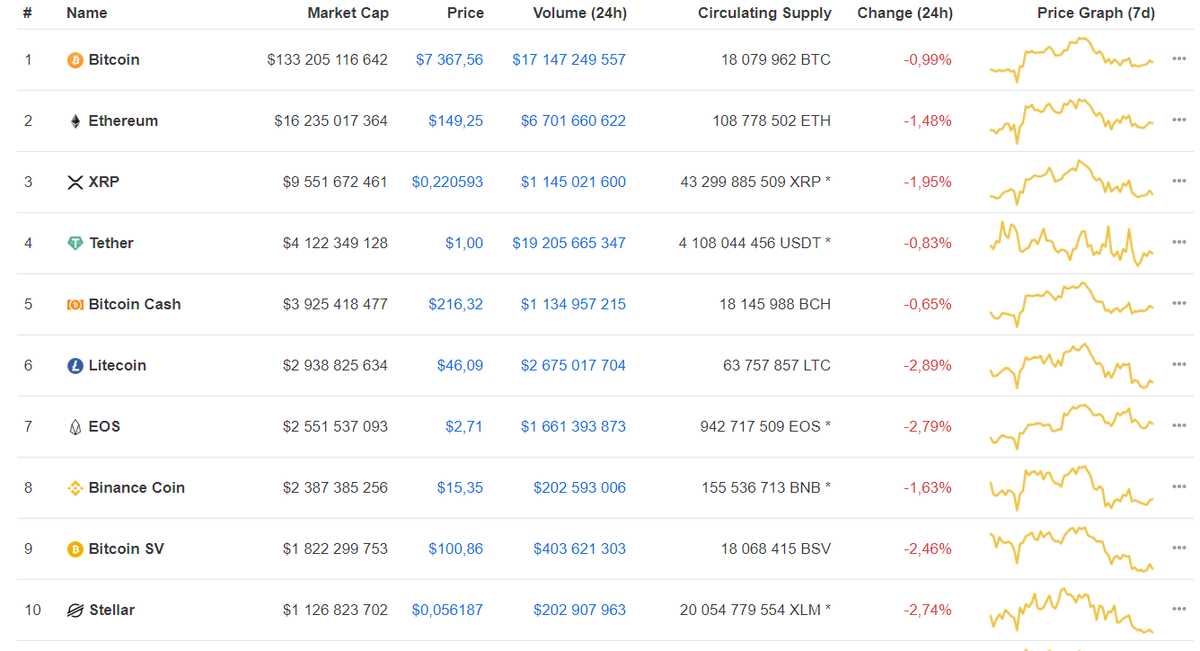The width and height of the screenshot is (1200, 651).
Task: Open the three-dot menu for XRP row
Action: pos(1179,182)
